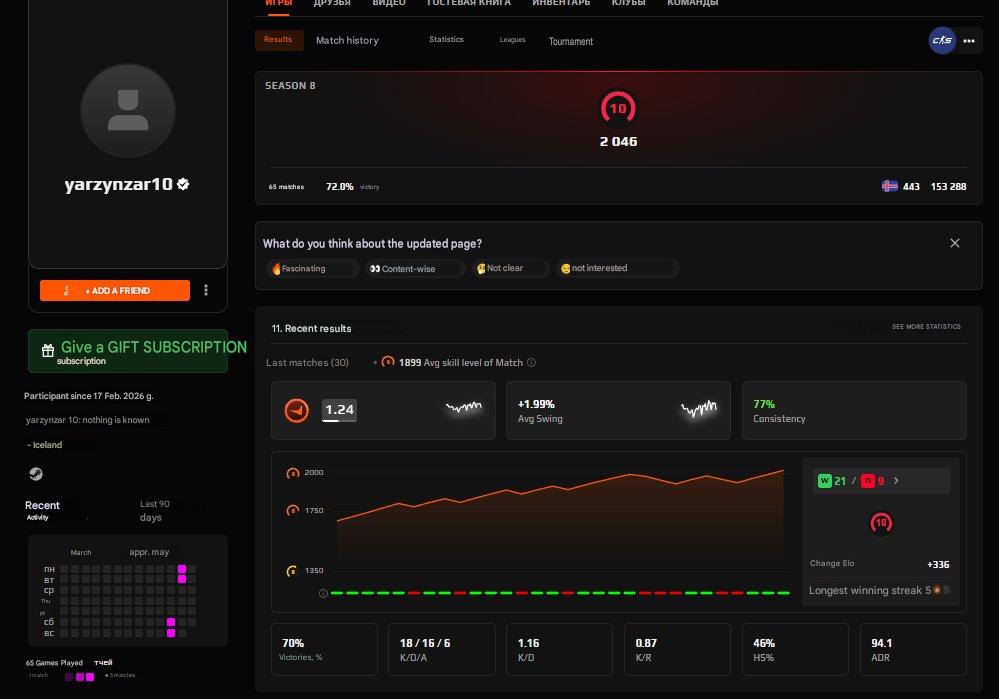
Task: Click the gift icon on subscription banner
Action: pos(48,350)
